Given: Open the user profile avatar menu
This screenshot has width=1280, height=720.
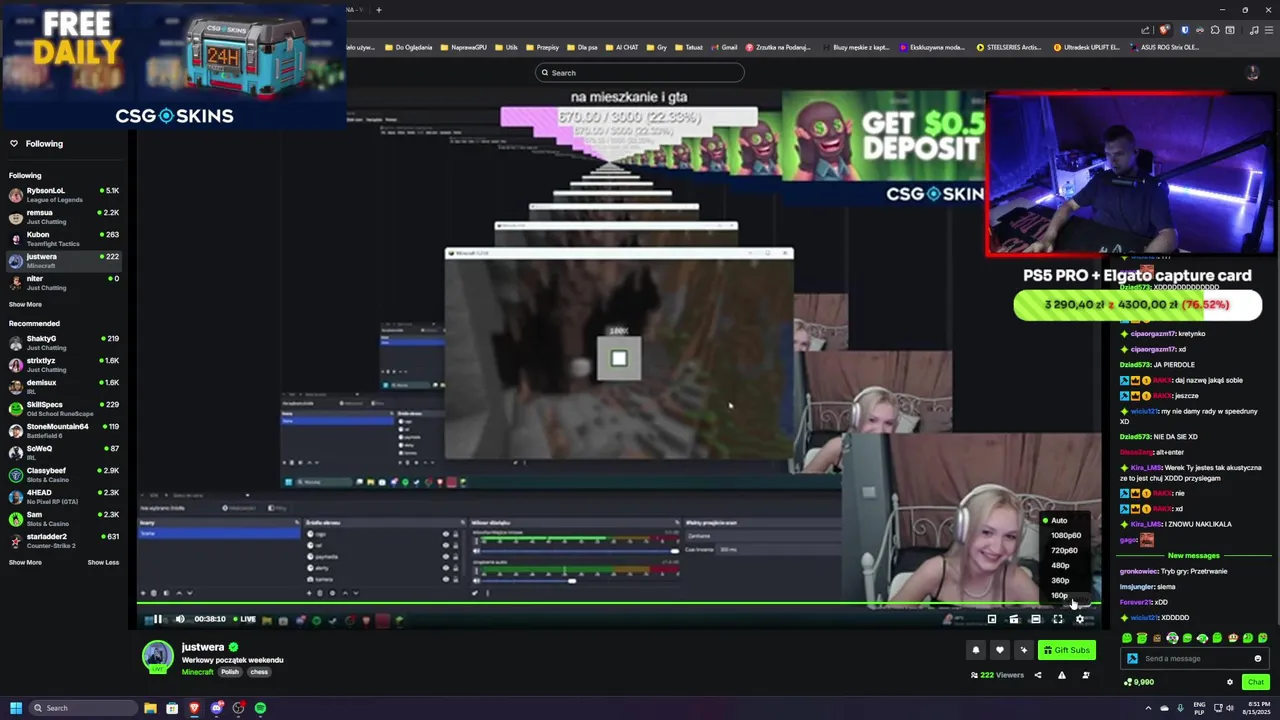Looking at the screenshot, I should (1252, 72).
